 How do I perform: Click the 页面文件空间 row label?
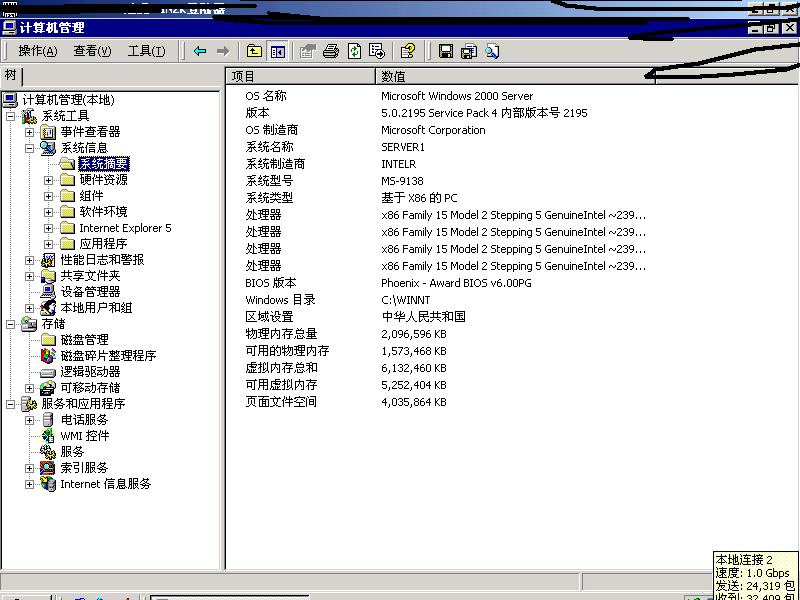(x=281, y=402)
